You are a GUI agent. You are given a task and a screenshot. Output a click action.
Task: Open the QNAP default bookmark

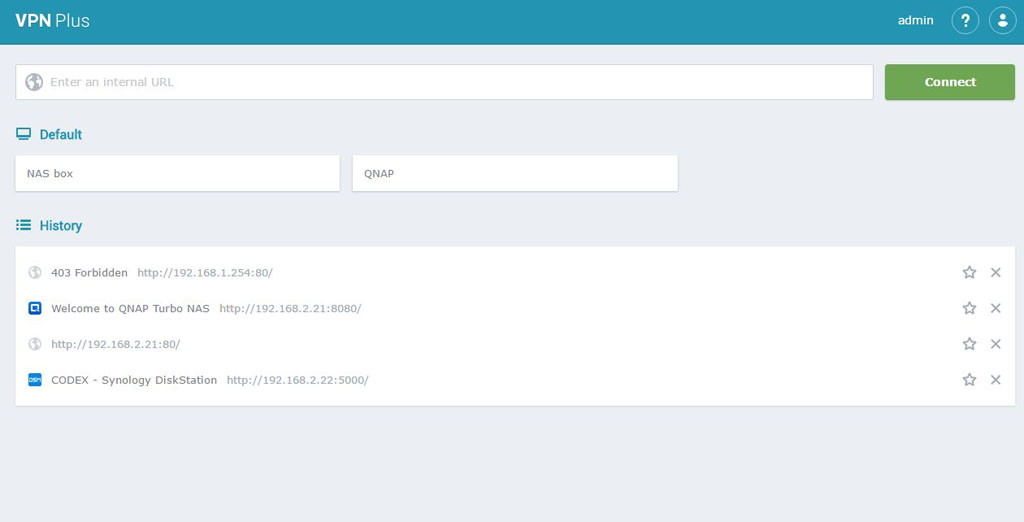515,173
